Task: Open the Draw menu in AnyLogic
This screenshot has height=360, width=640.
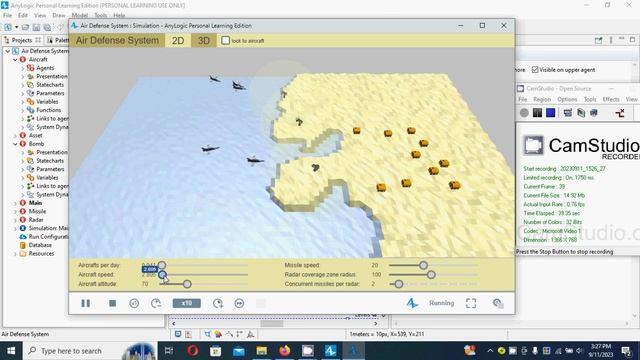Action: pos(59,16)
